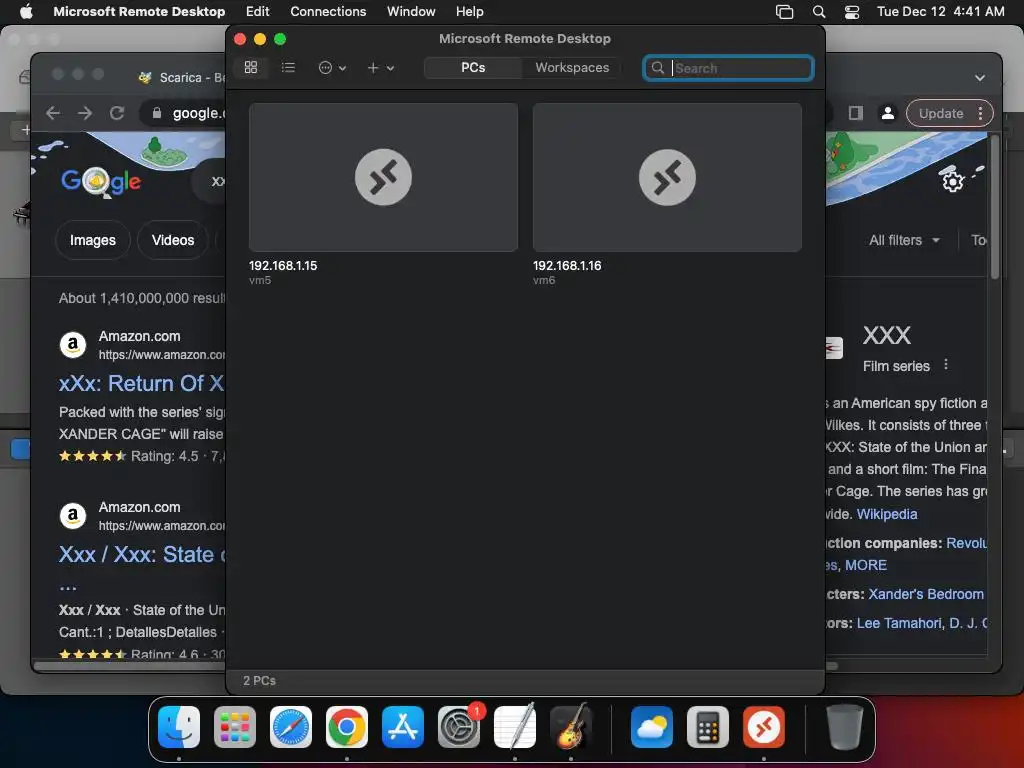1024x768 pixels.
Task: Open the Edit menu in menu bar
Action: click(x=257, y=11)
